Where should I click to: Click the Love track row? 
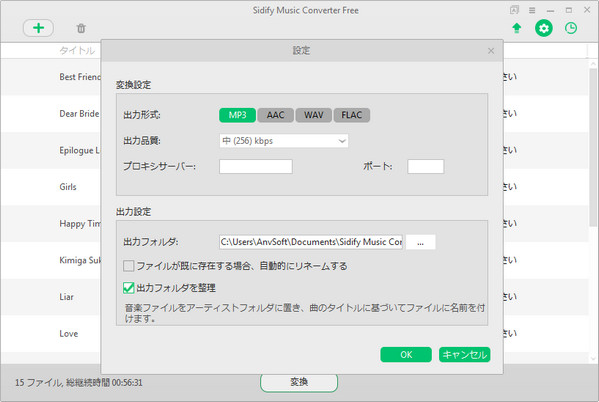51,334
